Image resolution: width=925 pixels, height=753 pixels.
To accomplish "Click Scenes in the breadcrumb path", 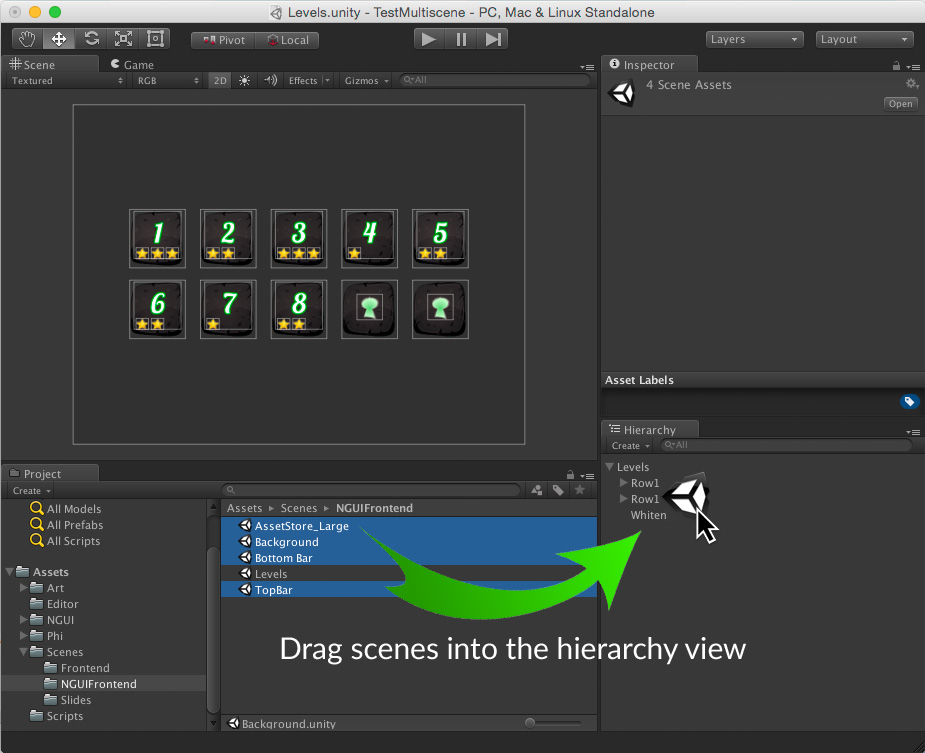I will pyautogui.click(x=299, y=508).
